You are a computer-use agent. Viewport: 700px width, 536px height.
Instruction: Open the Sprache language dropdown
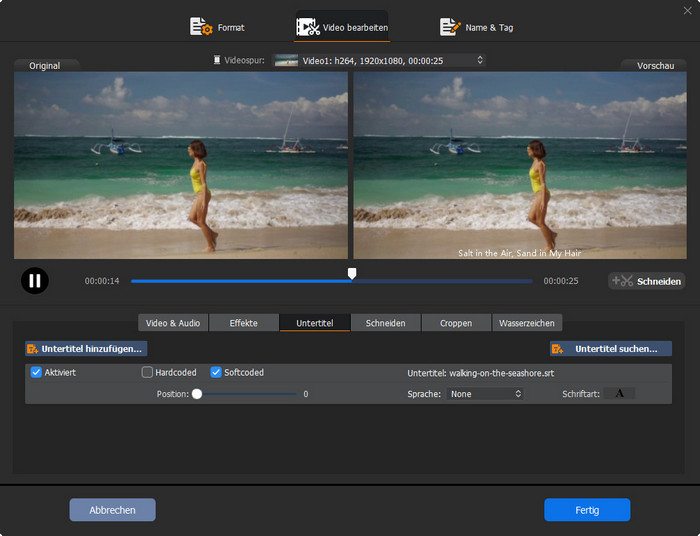tap(485, 394)
